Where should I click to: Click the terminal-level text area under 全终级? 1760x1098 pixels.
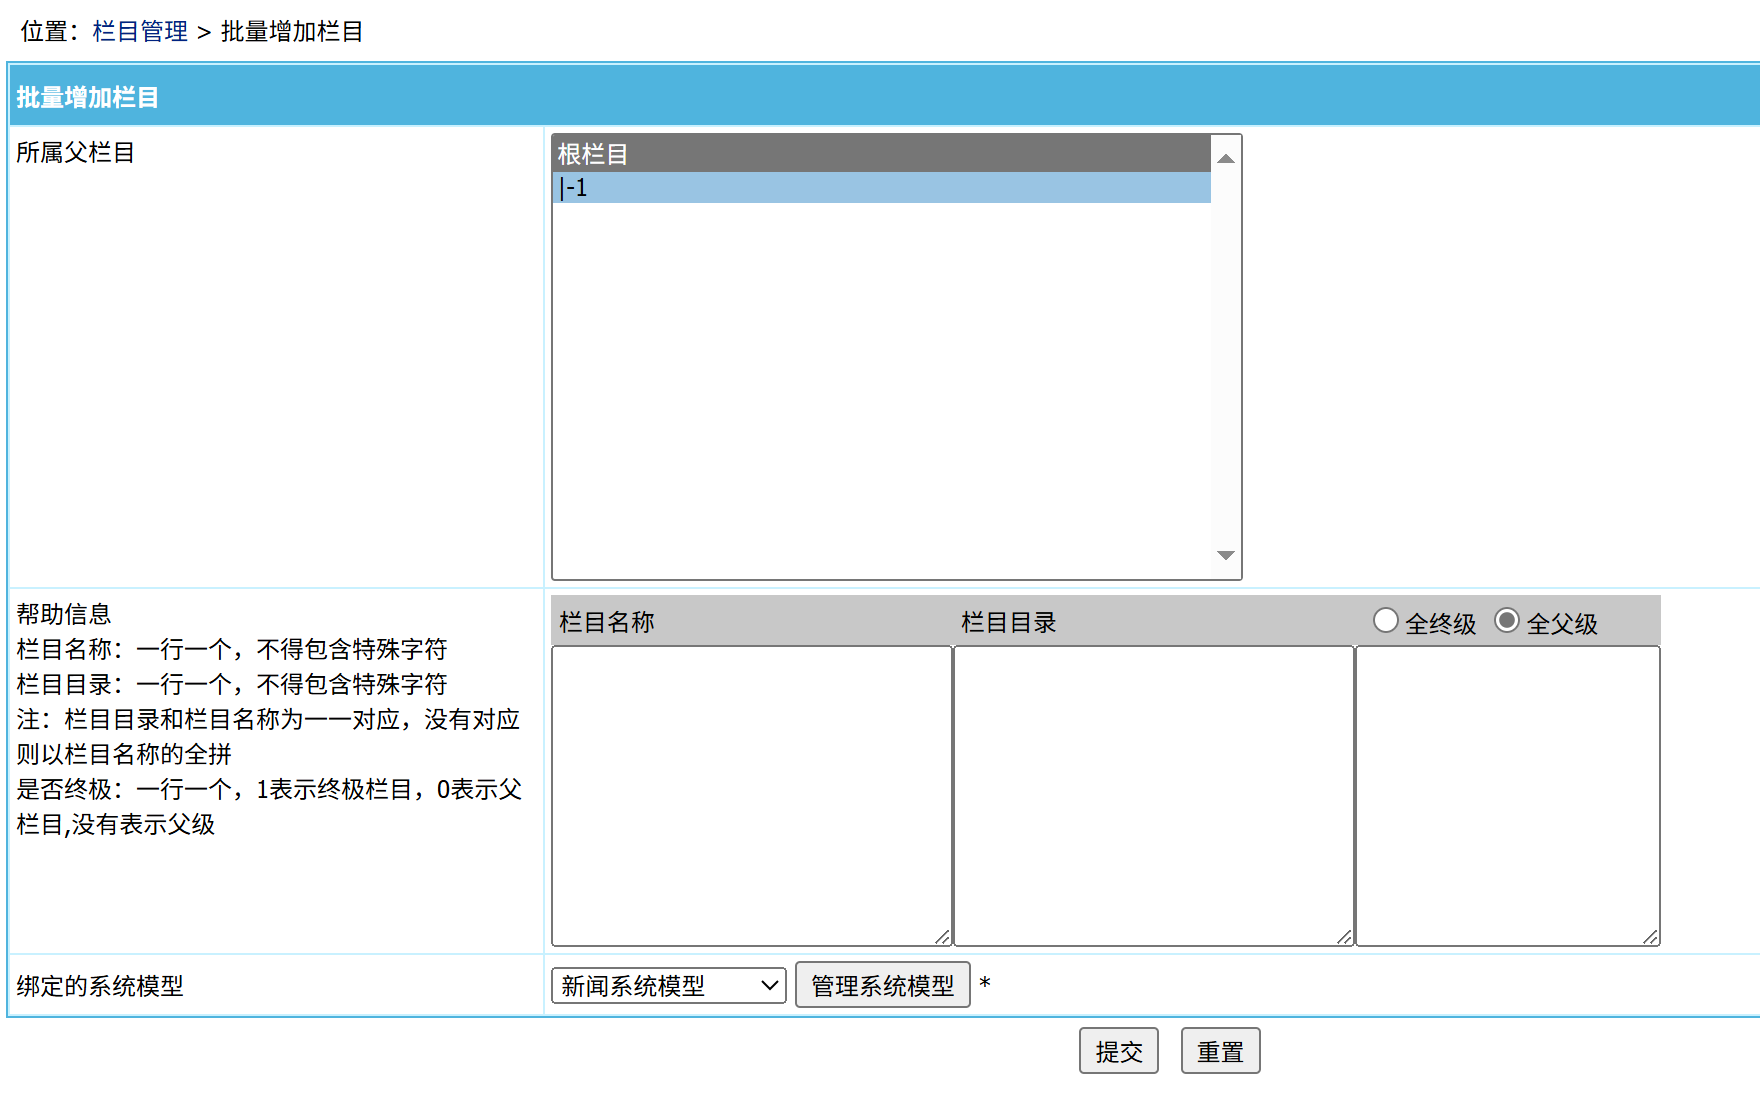1506,795
